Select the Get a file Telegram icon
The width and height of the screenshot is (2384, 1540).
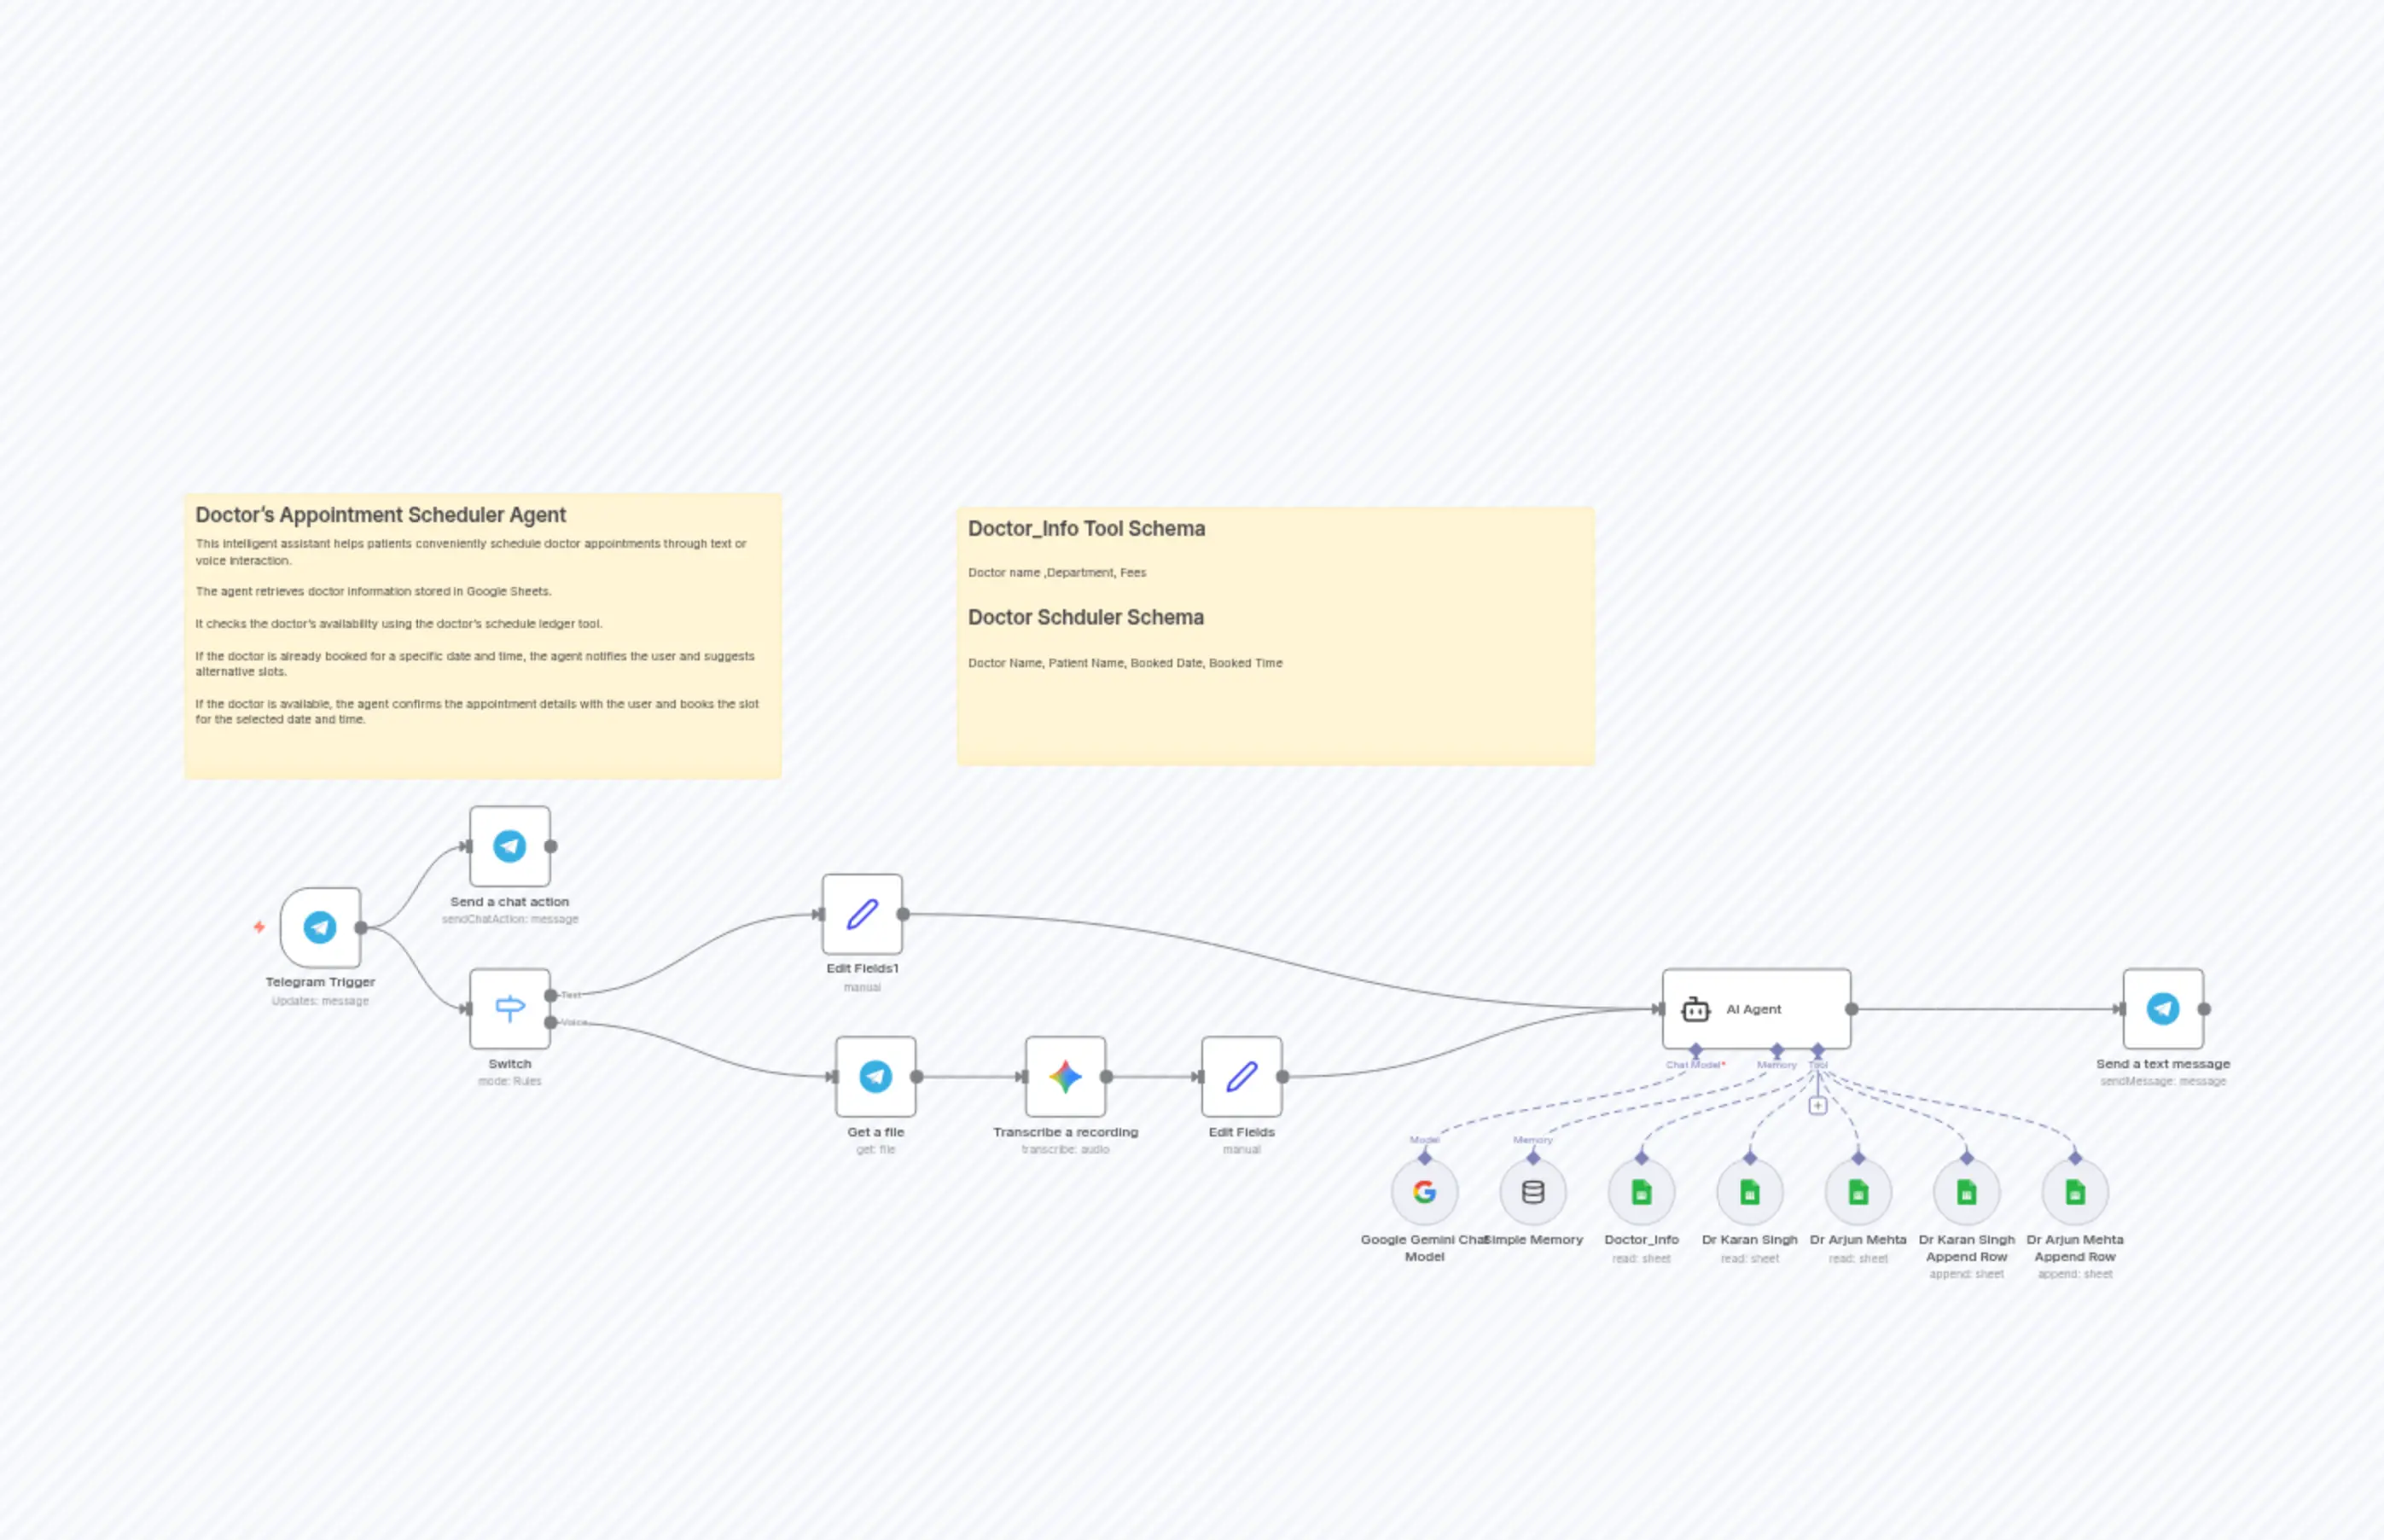click(875, 1077)
